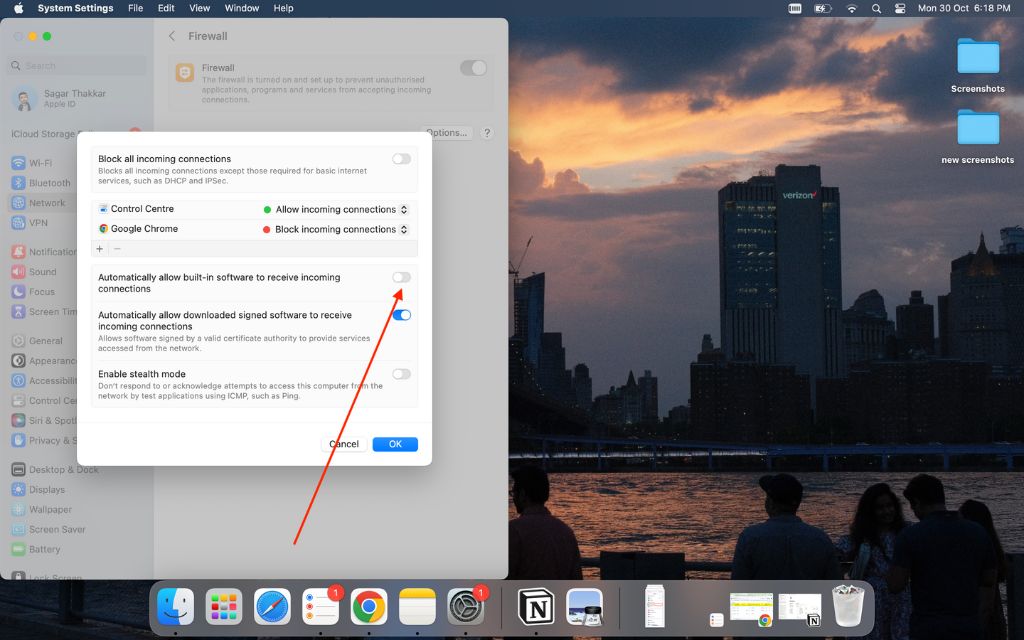Open the Notes app from Dock
Screen dimensions: 1024x640
[417, 606]
